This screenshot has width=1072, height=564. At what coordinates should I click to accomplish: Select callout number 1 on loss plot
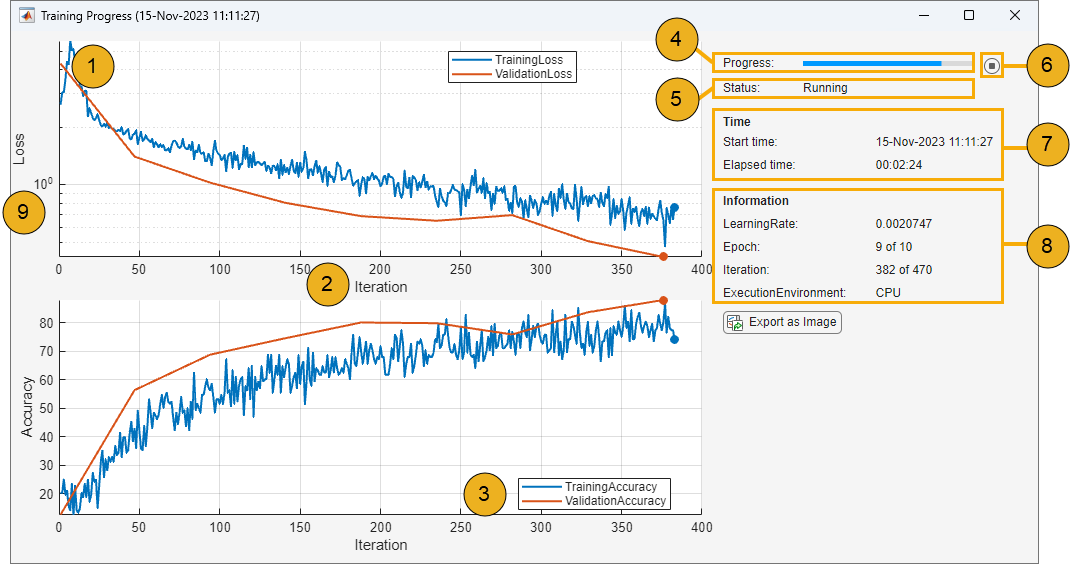point(92,67)
